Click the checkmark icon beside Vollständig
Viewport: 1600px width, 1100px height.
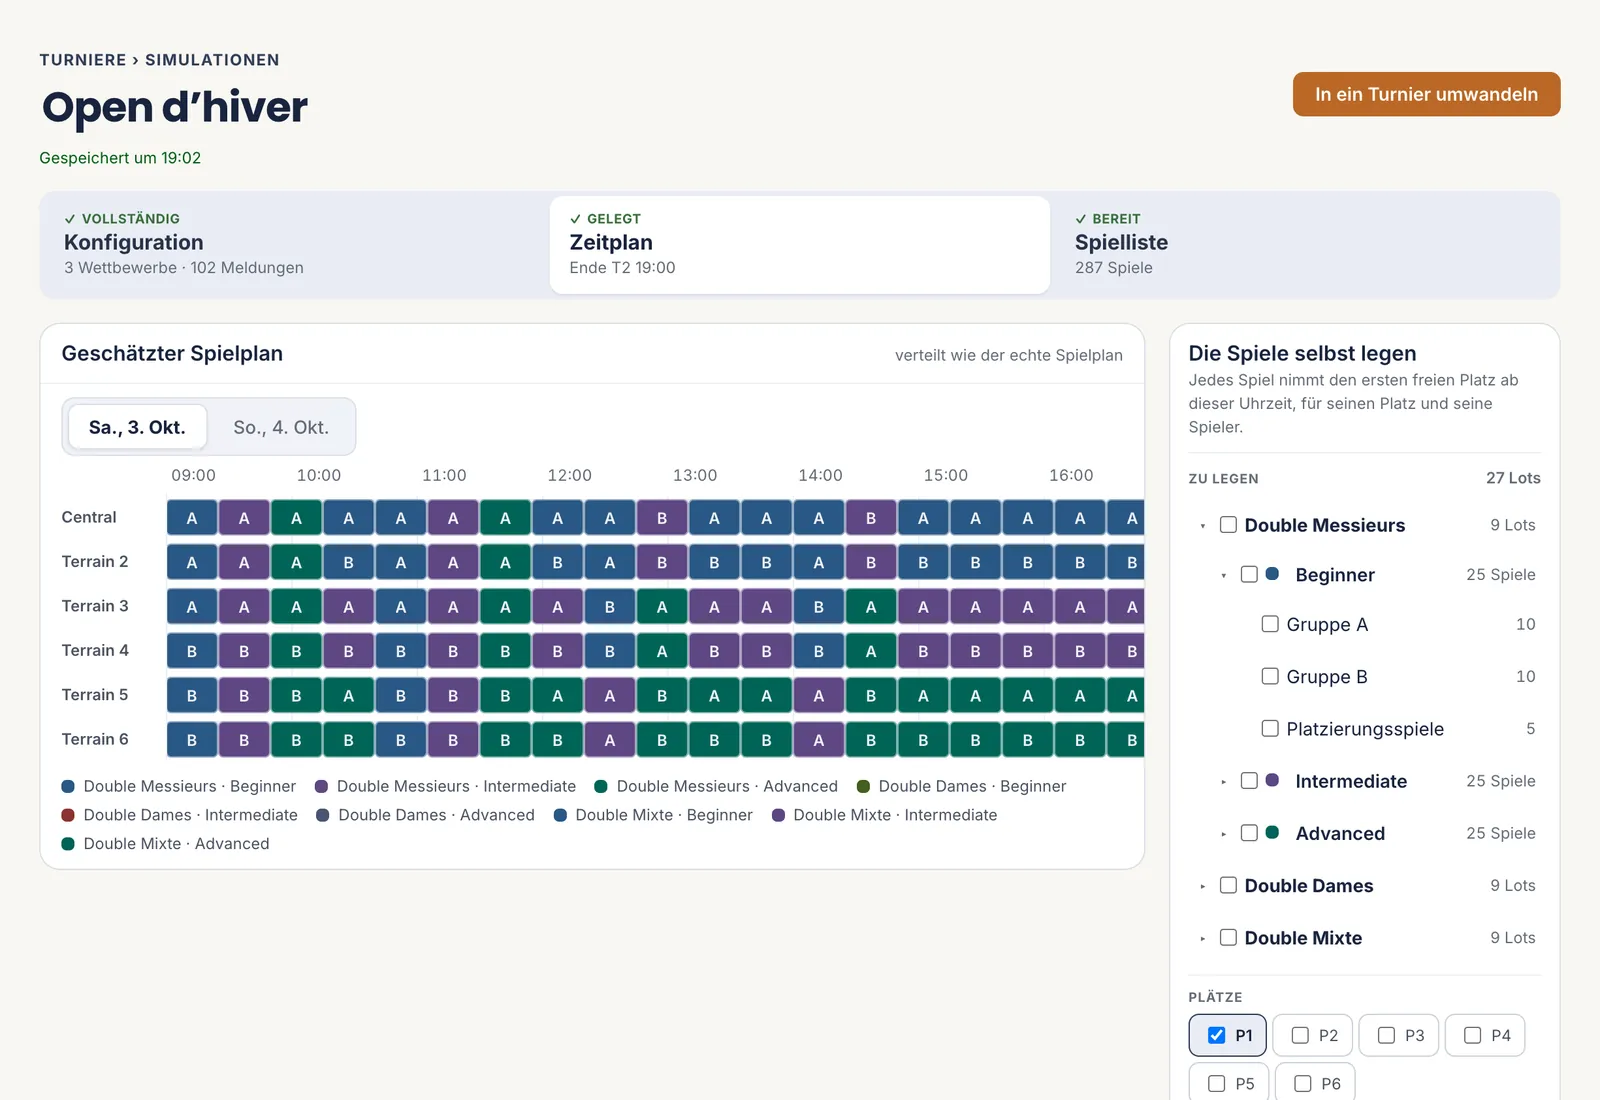click(70, 219)
